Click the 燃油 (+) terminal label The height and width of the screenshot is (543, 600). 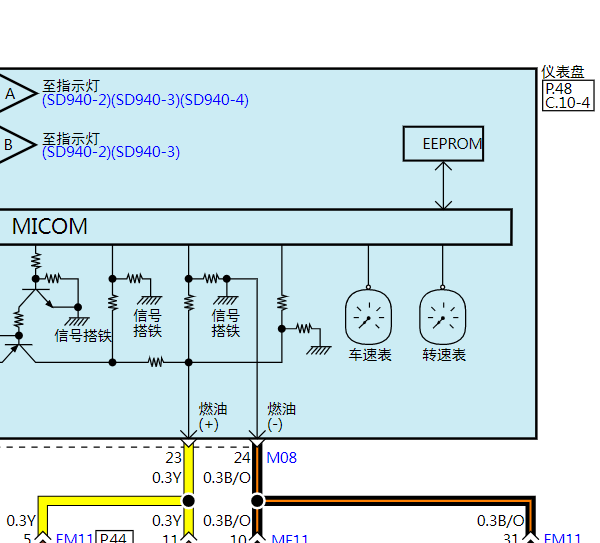pos(213,417)
